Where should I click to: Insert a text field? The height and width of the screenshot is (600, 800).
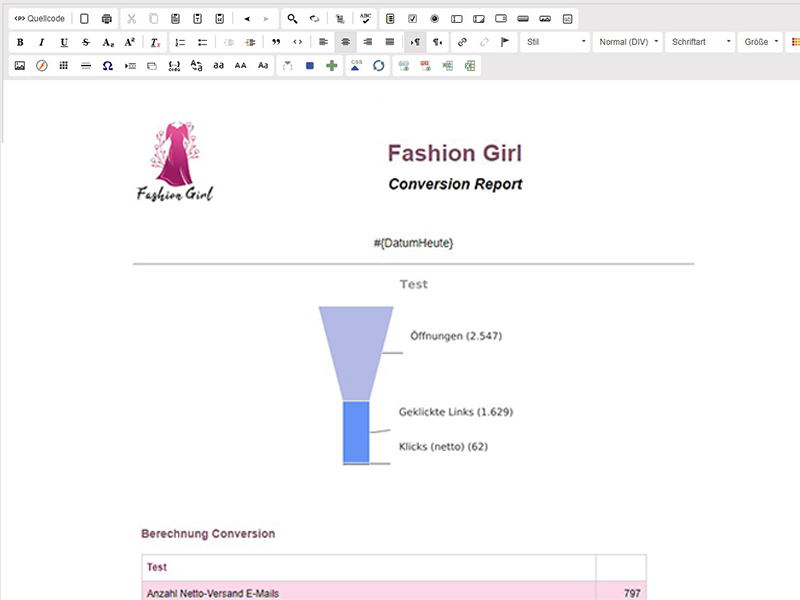(457, 19)
